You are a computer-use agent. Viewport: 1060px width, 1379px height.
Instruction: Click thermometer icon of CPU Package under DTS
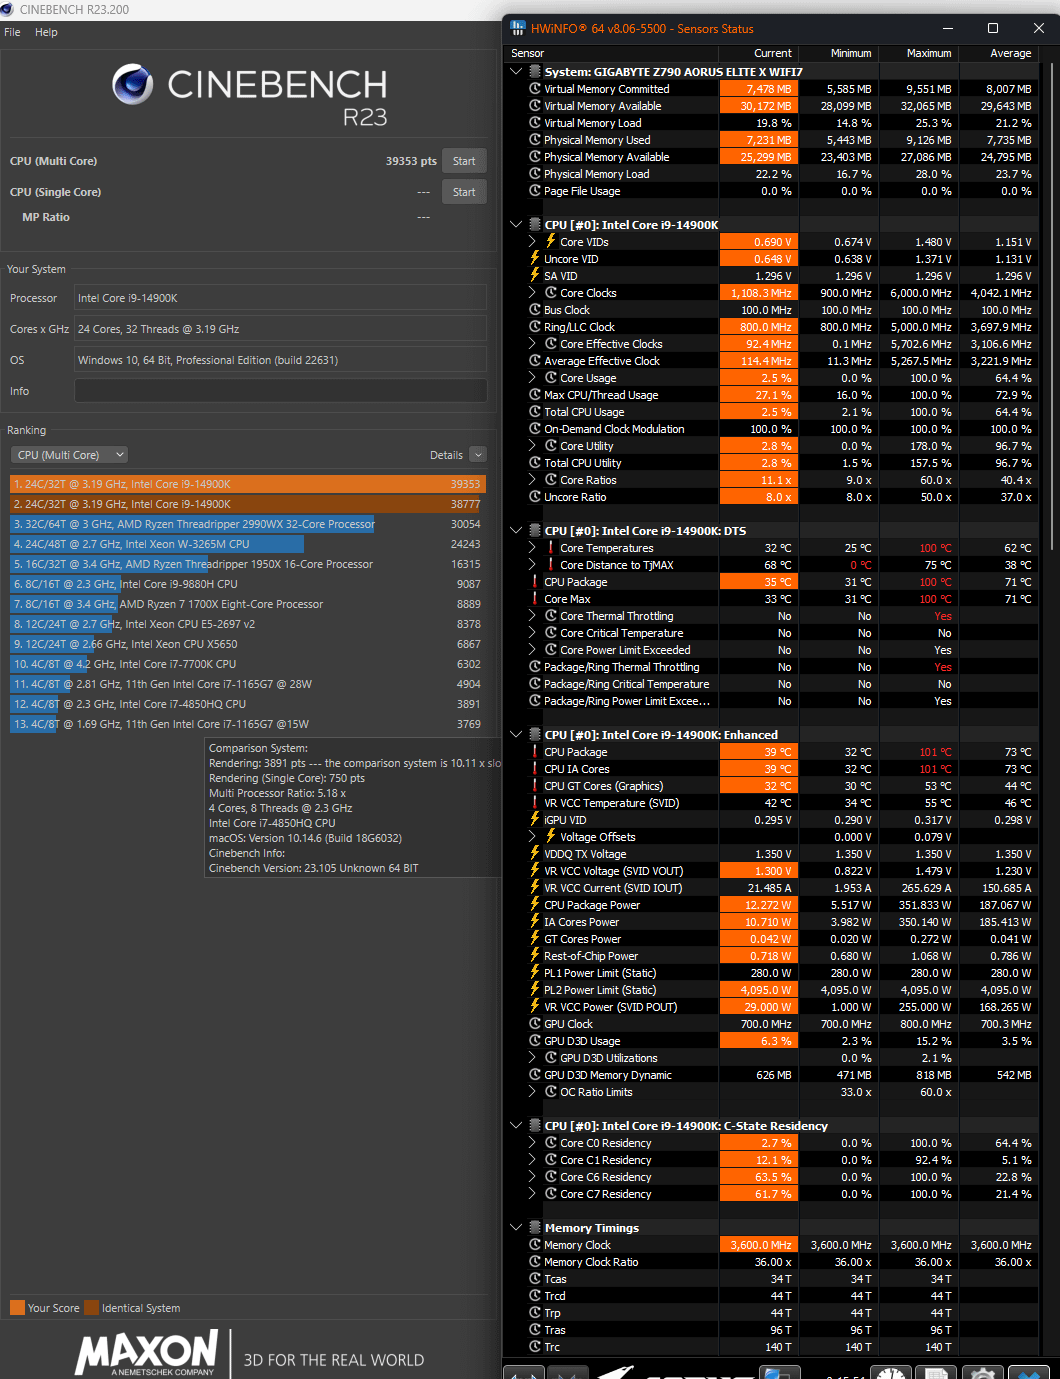tap(535, 582)
